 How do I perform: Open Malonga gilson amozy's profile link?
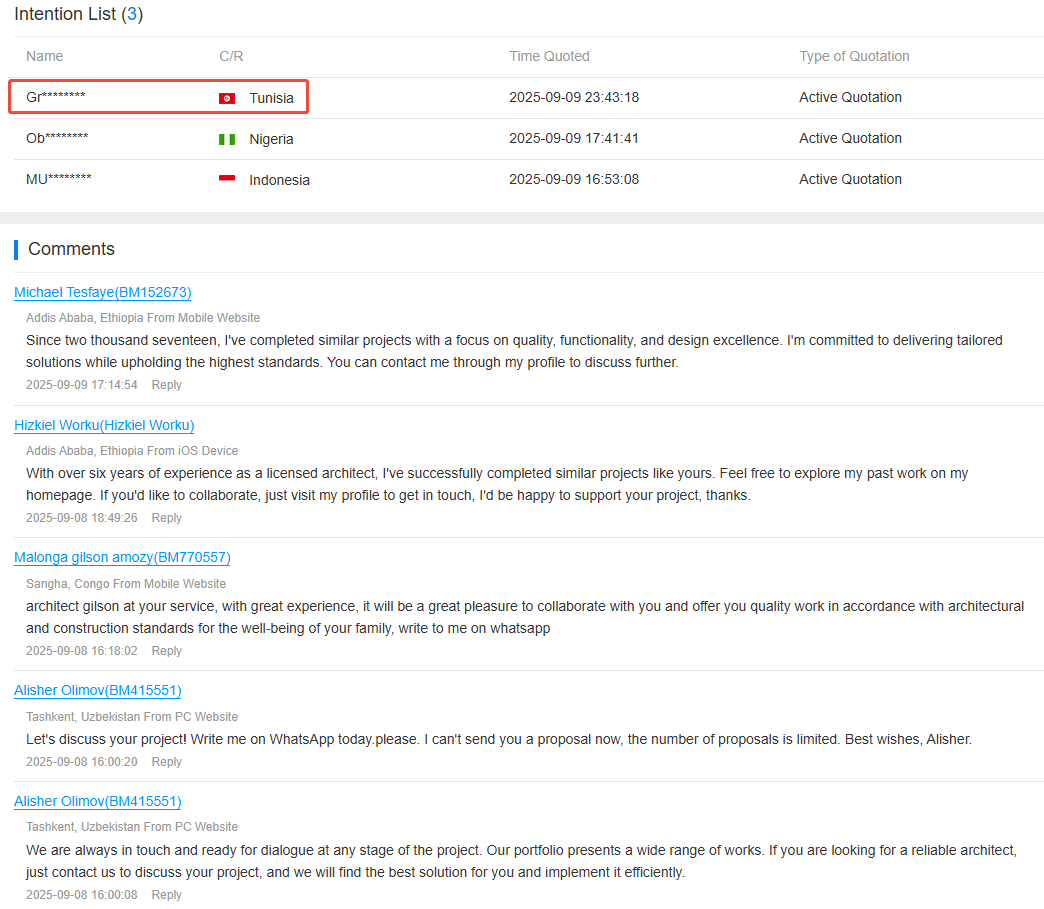[x=122, y=557]
